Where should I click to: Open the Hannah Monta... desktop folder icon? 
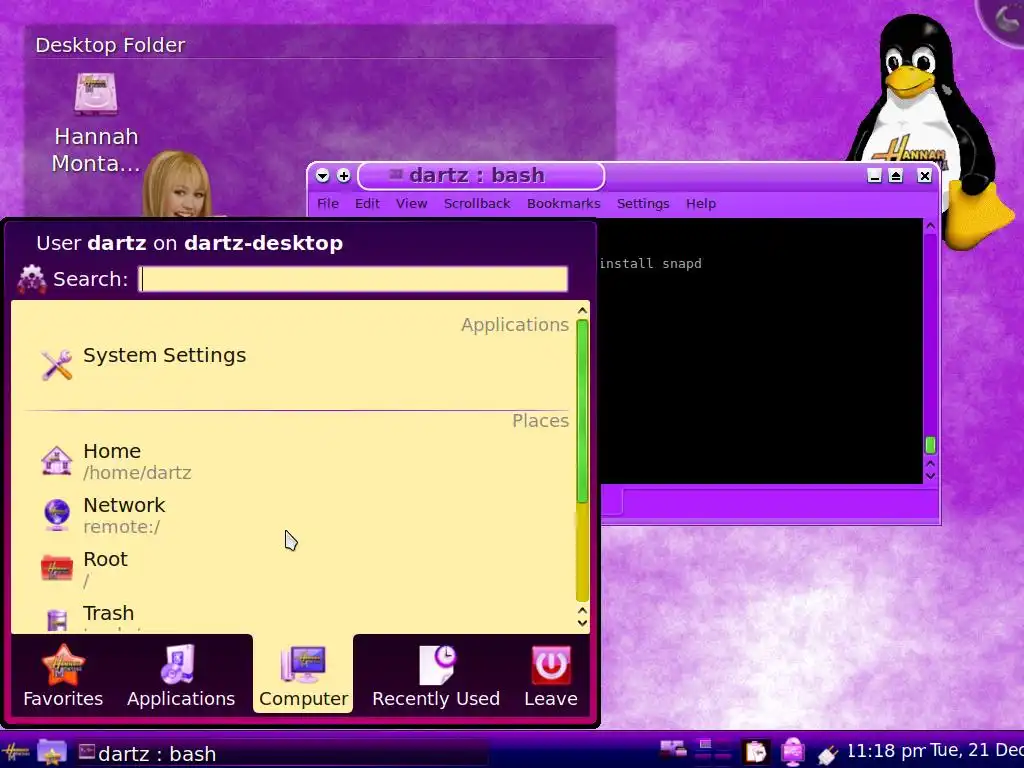[x=96, y=123]
